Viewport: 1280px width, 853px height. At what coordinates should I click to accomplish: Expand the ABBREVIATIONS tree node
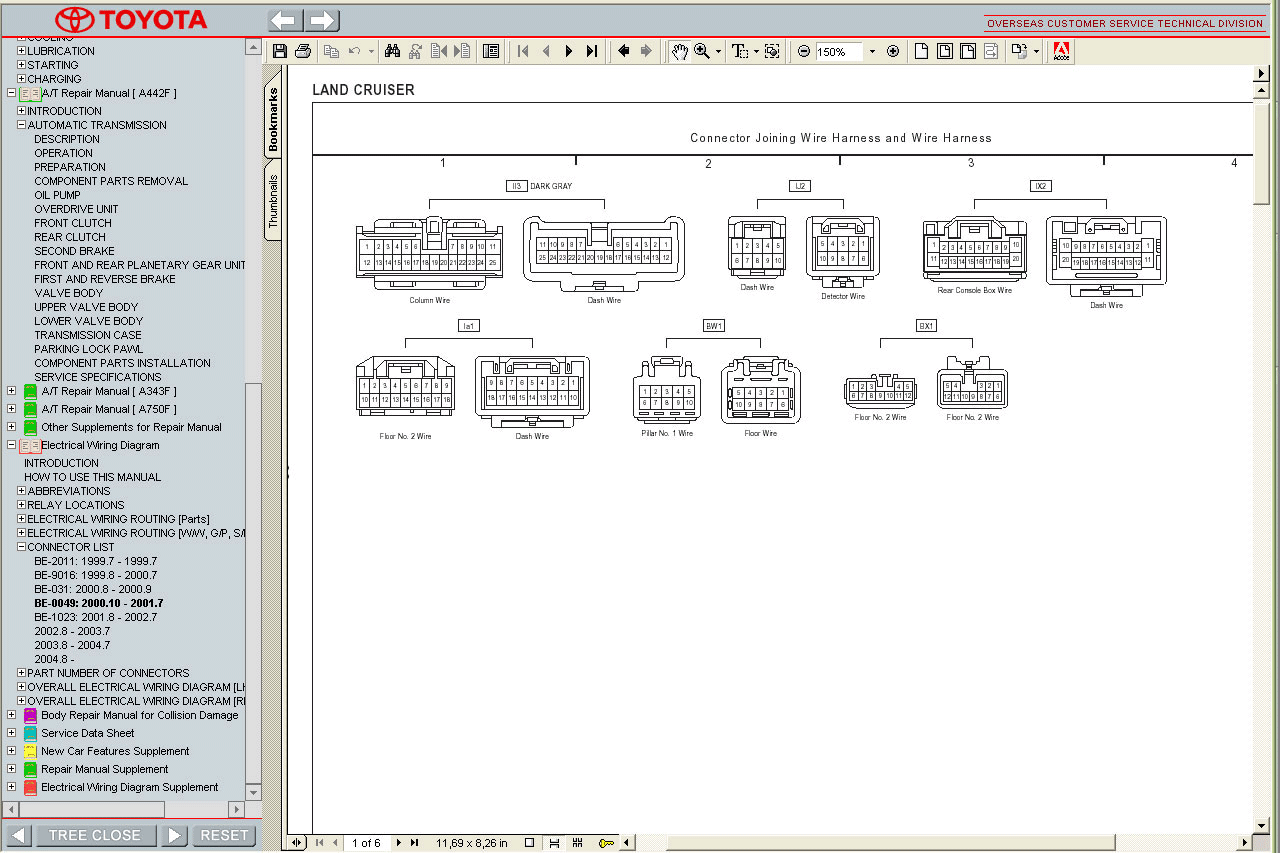point(21,491)
